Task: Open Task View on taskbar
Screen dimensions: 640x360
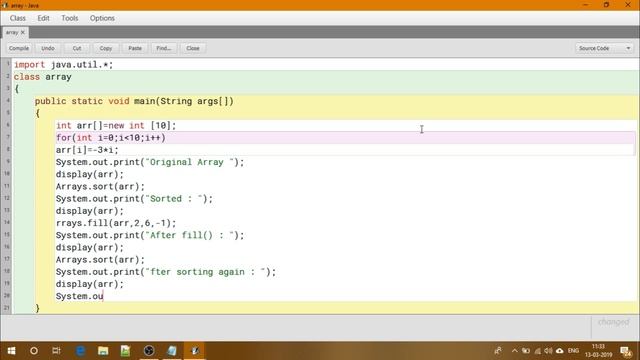Action: coord(56,351)
